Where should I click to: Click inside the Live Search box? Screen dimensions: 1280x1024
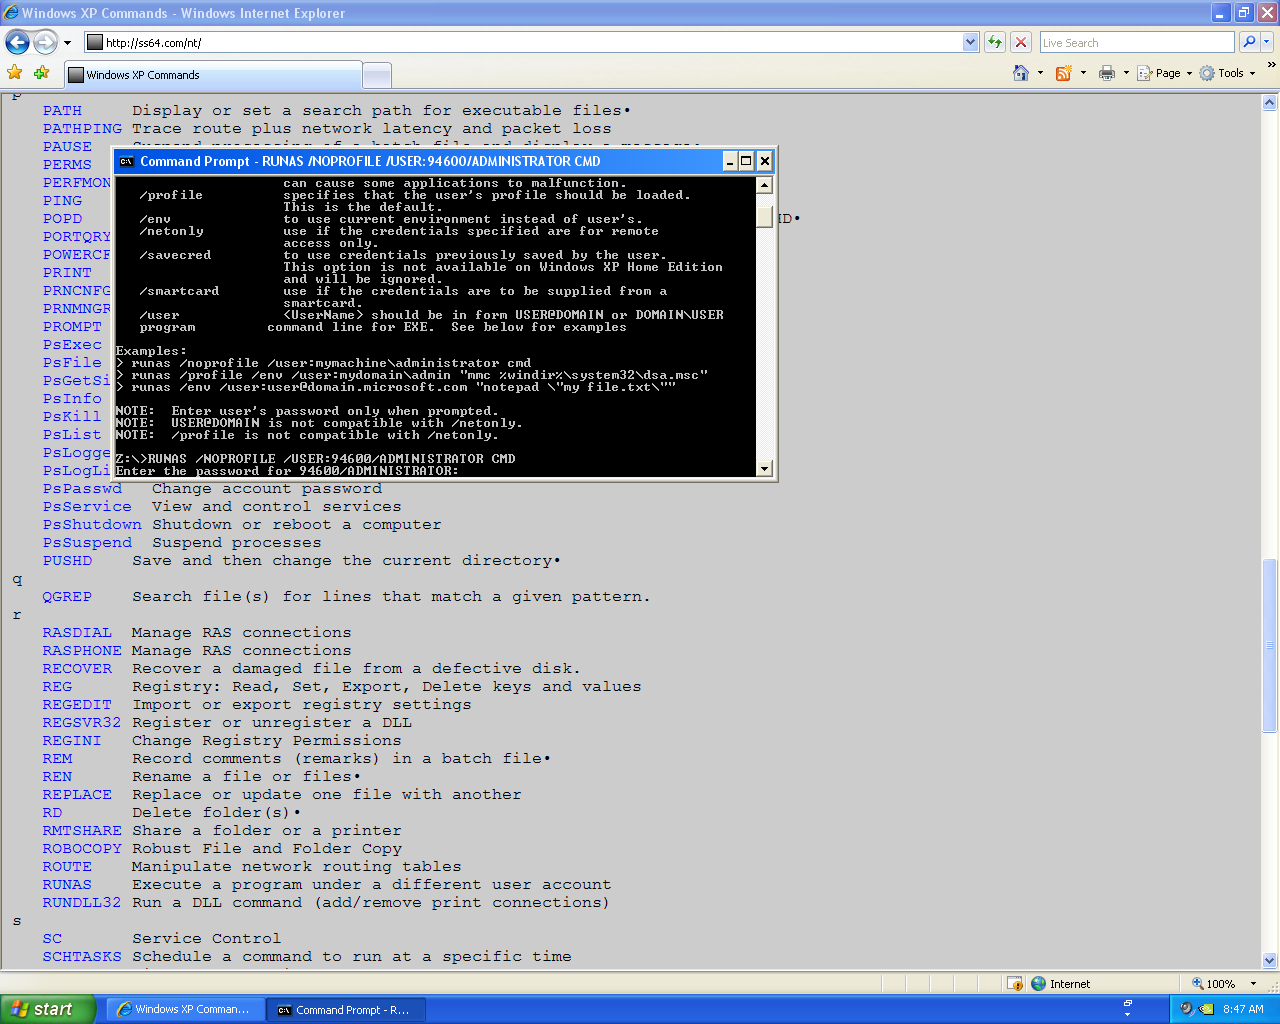coord(1137,42)
